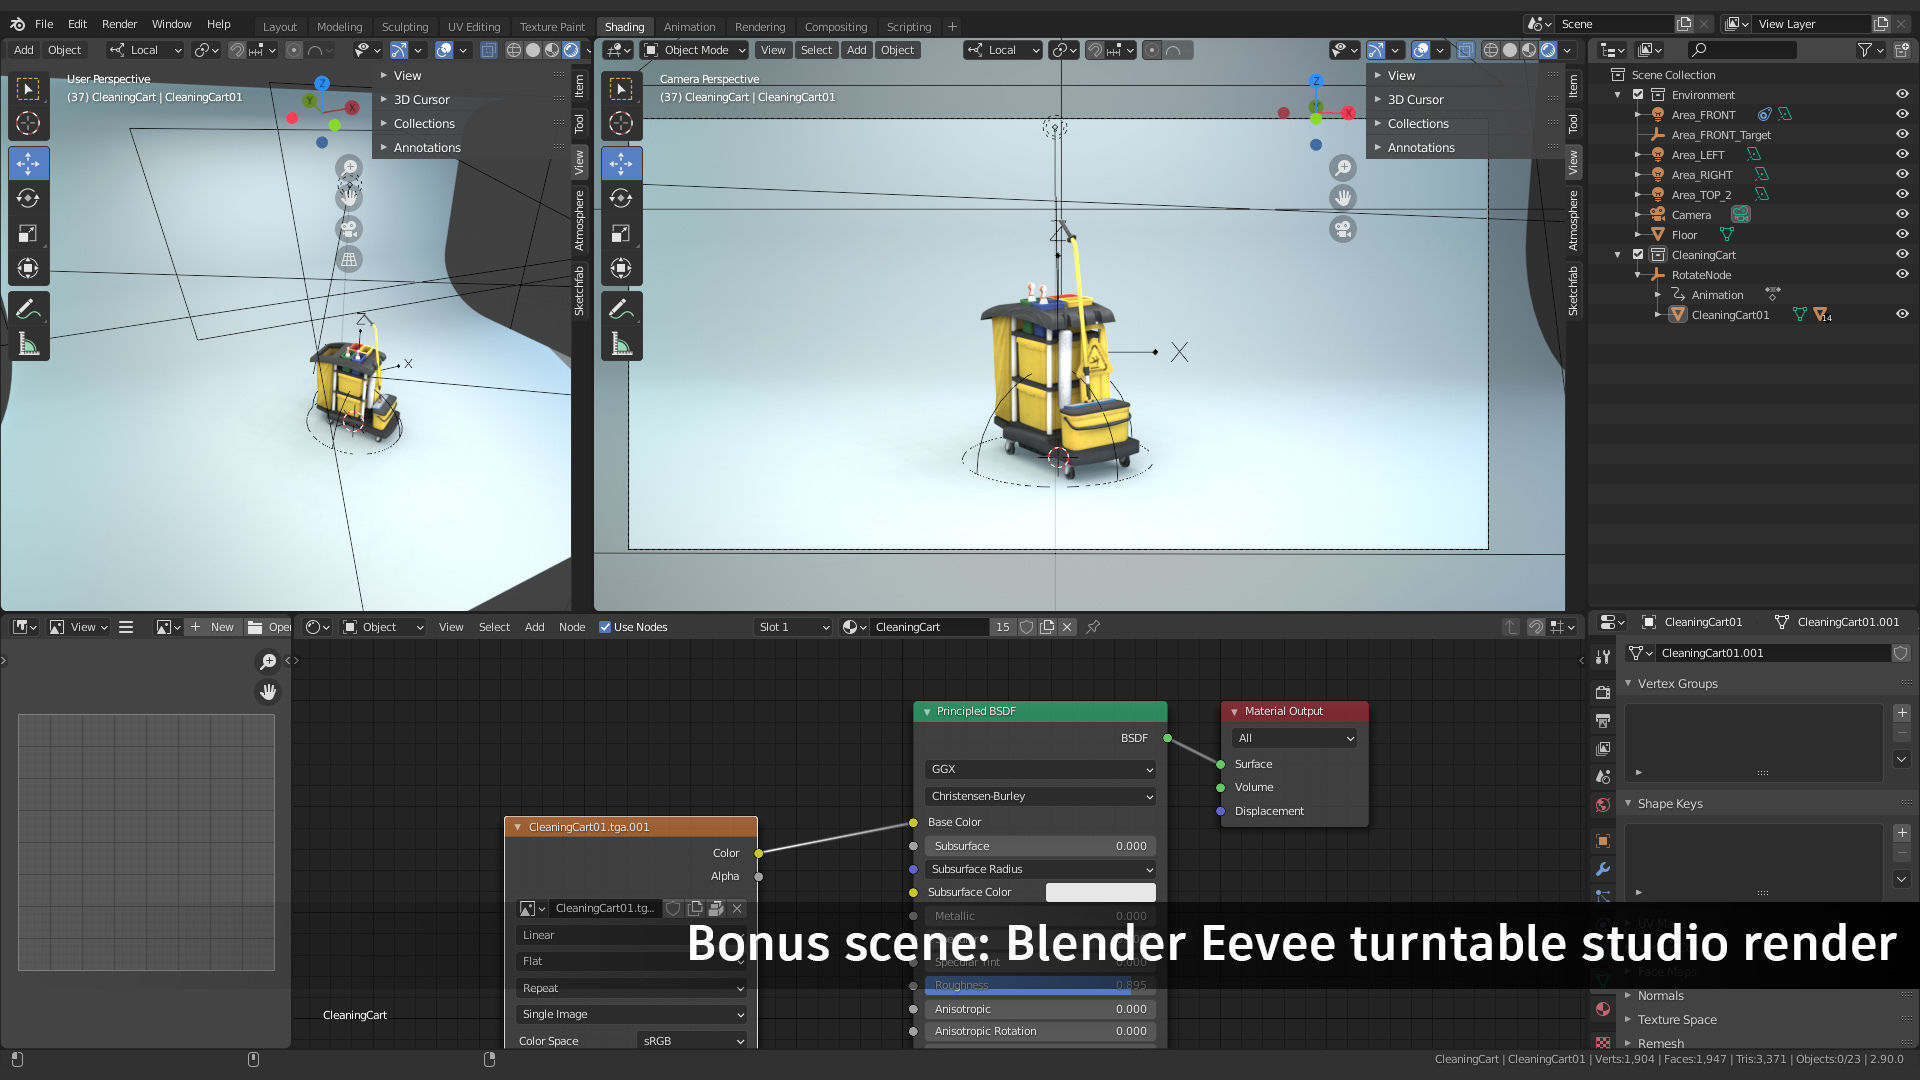
Task: Toggle Use Nodes checkbox
Action: point(605,627)
